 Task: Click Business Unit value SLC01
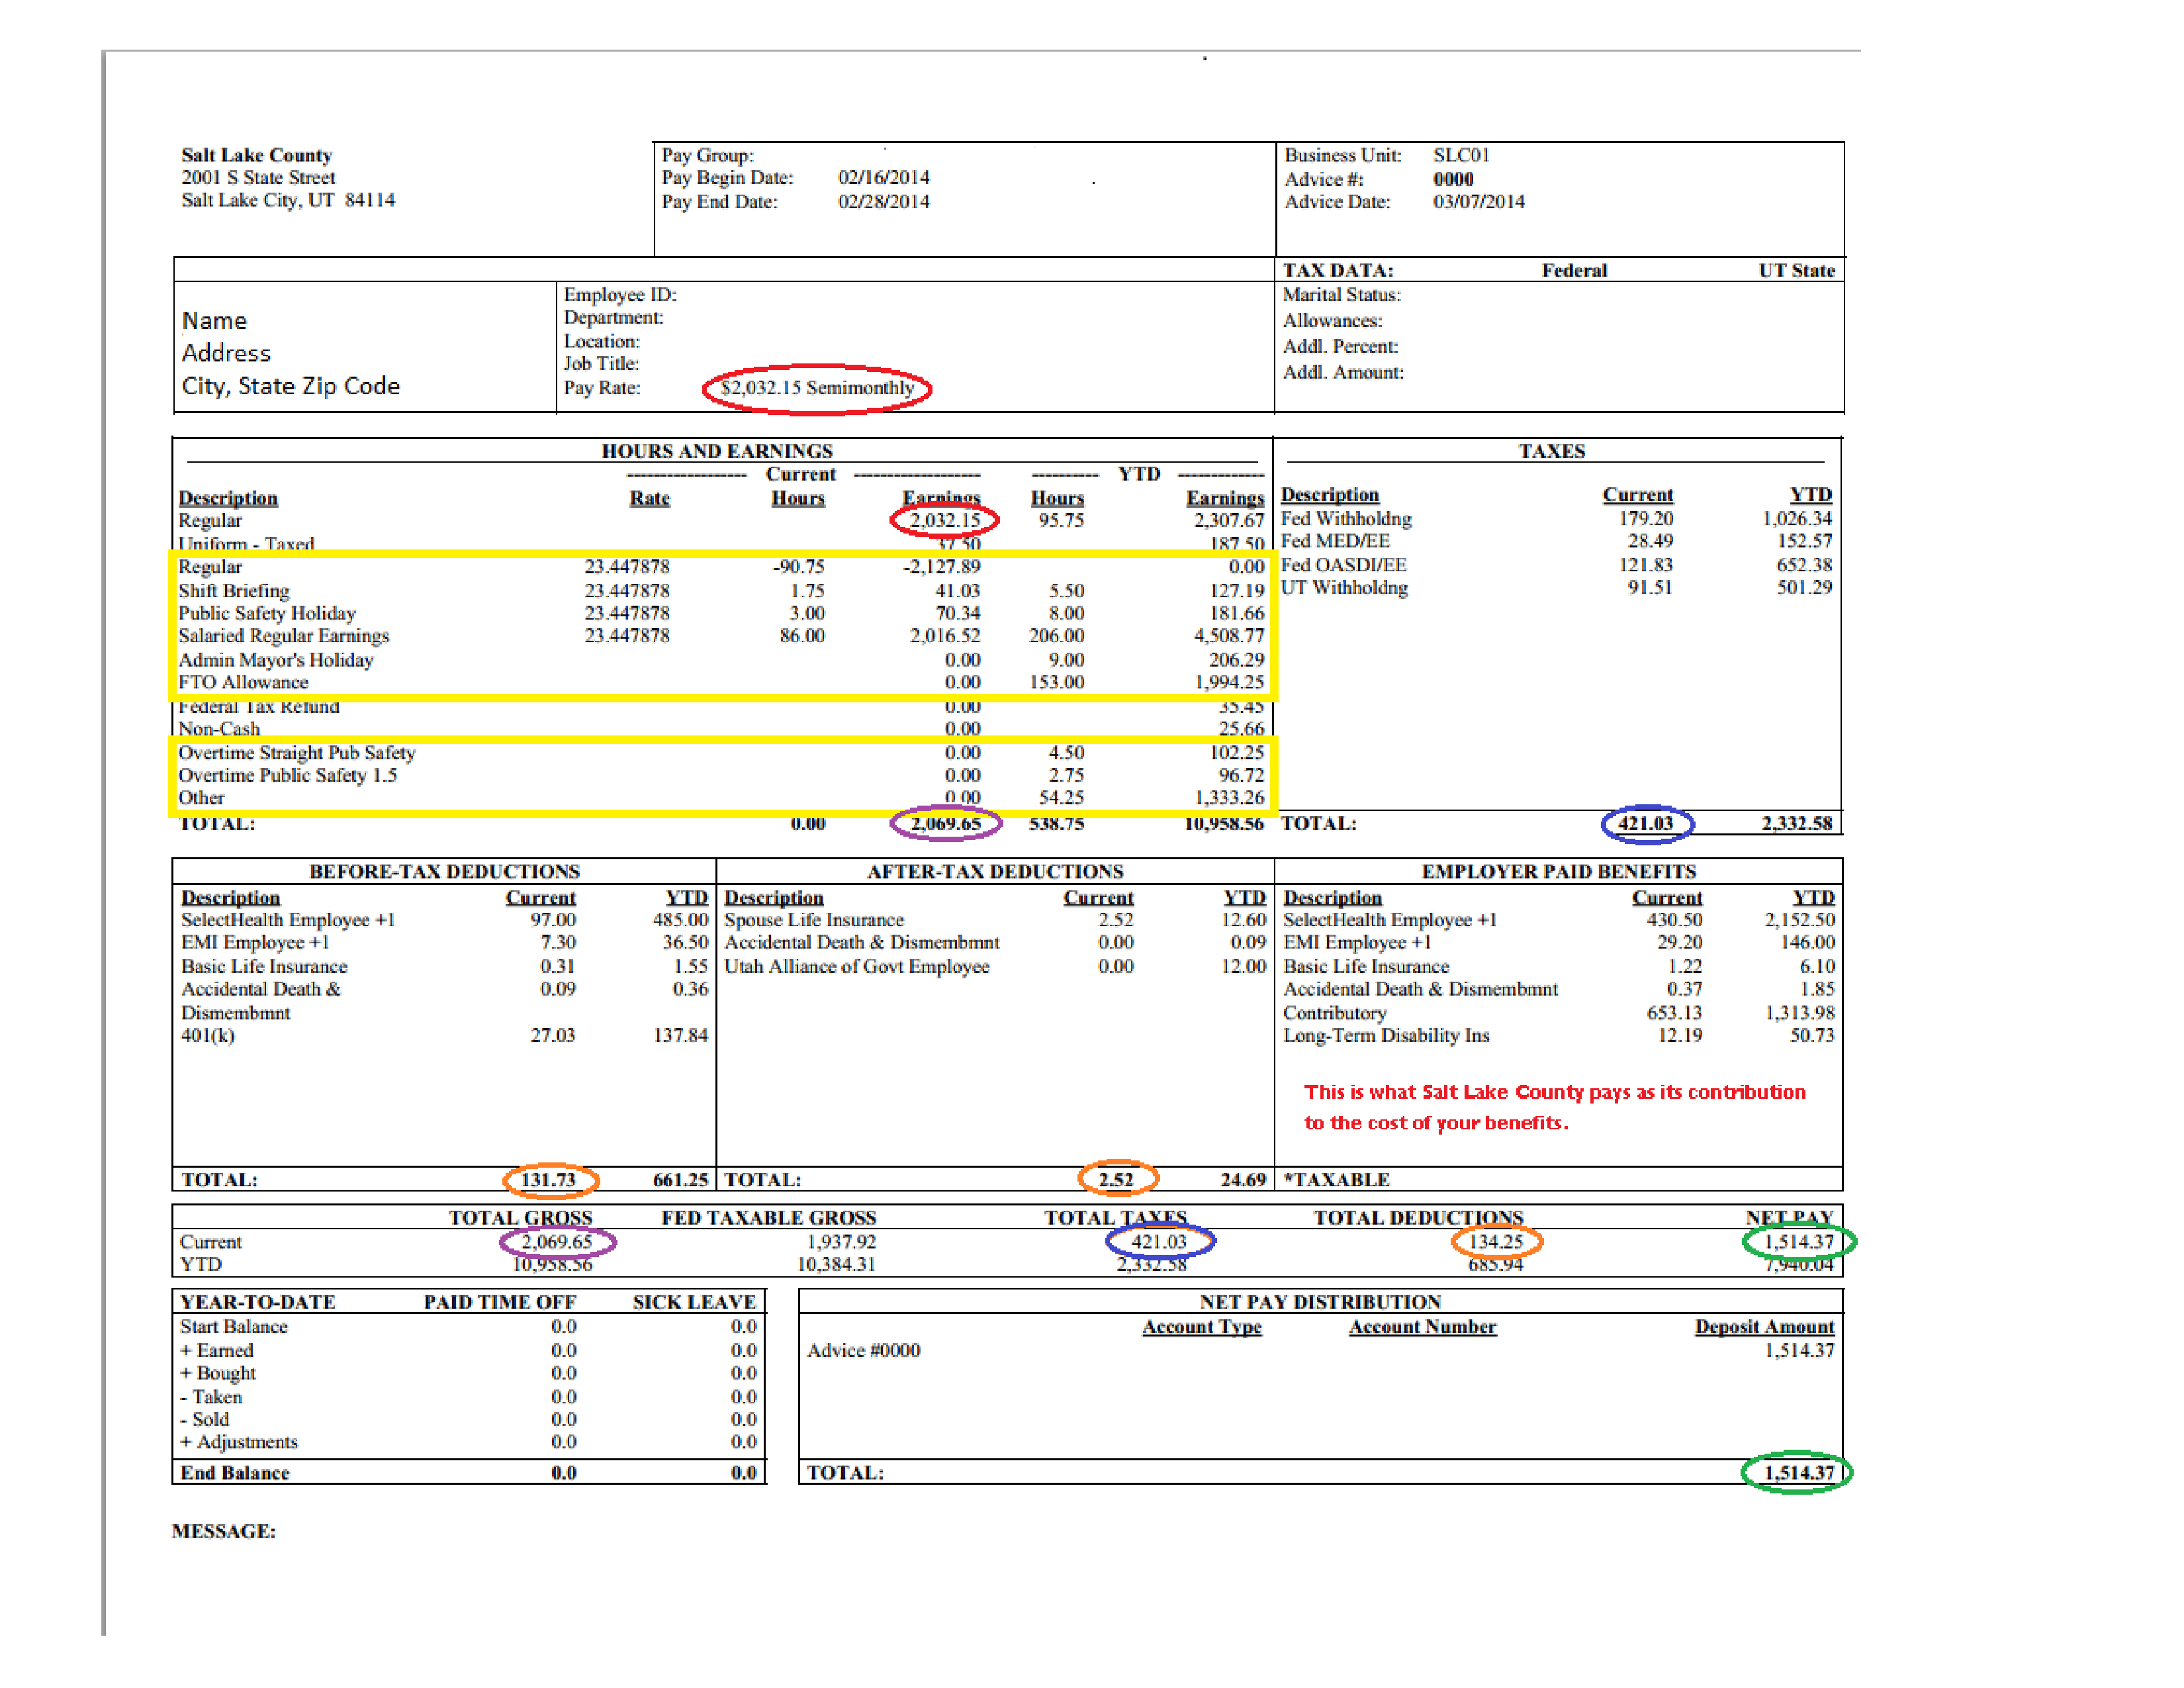[1460, 155]
